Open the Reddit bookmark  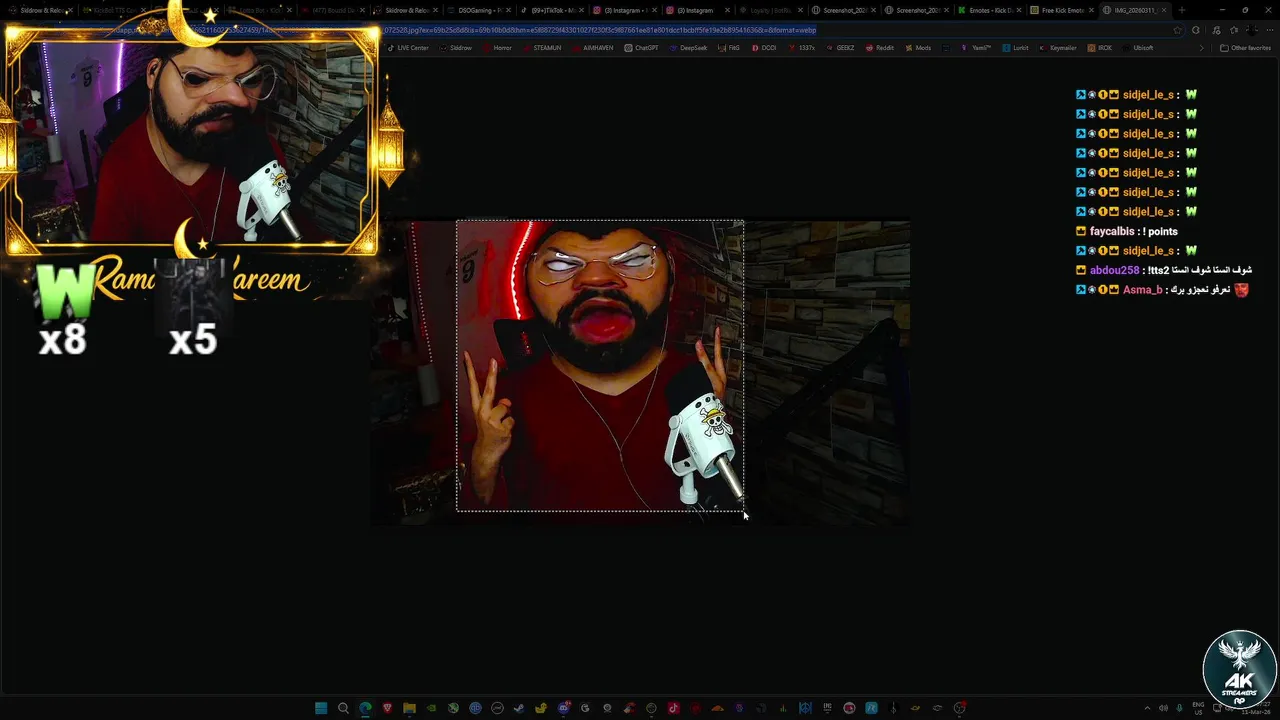(x=880, y=48)
